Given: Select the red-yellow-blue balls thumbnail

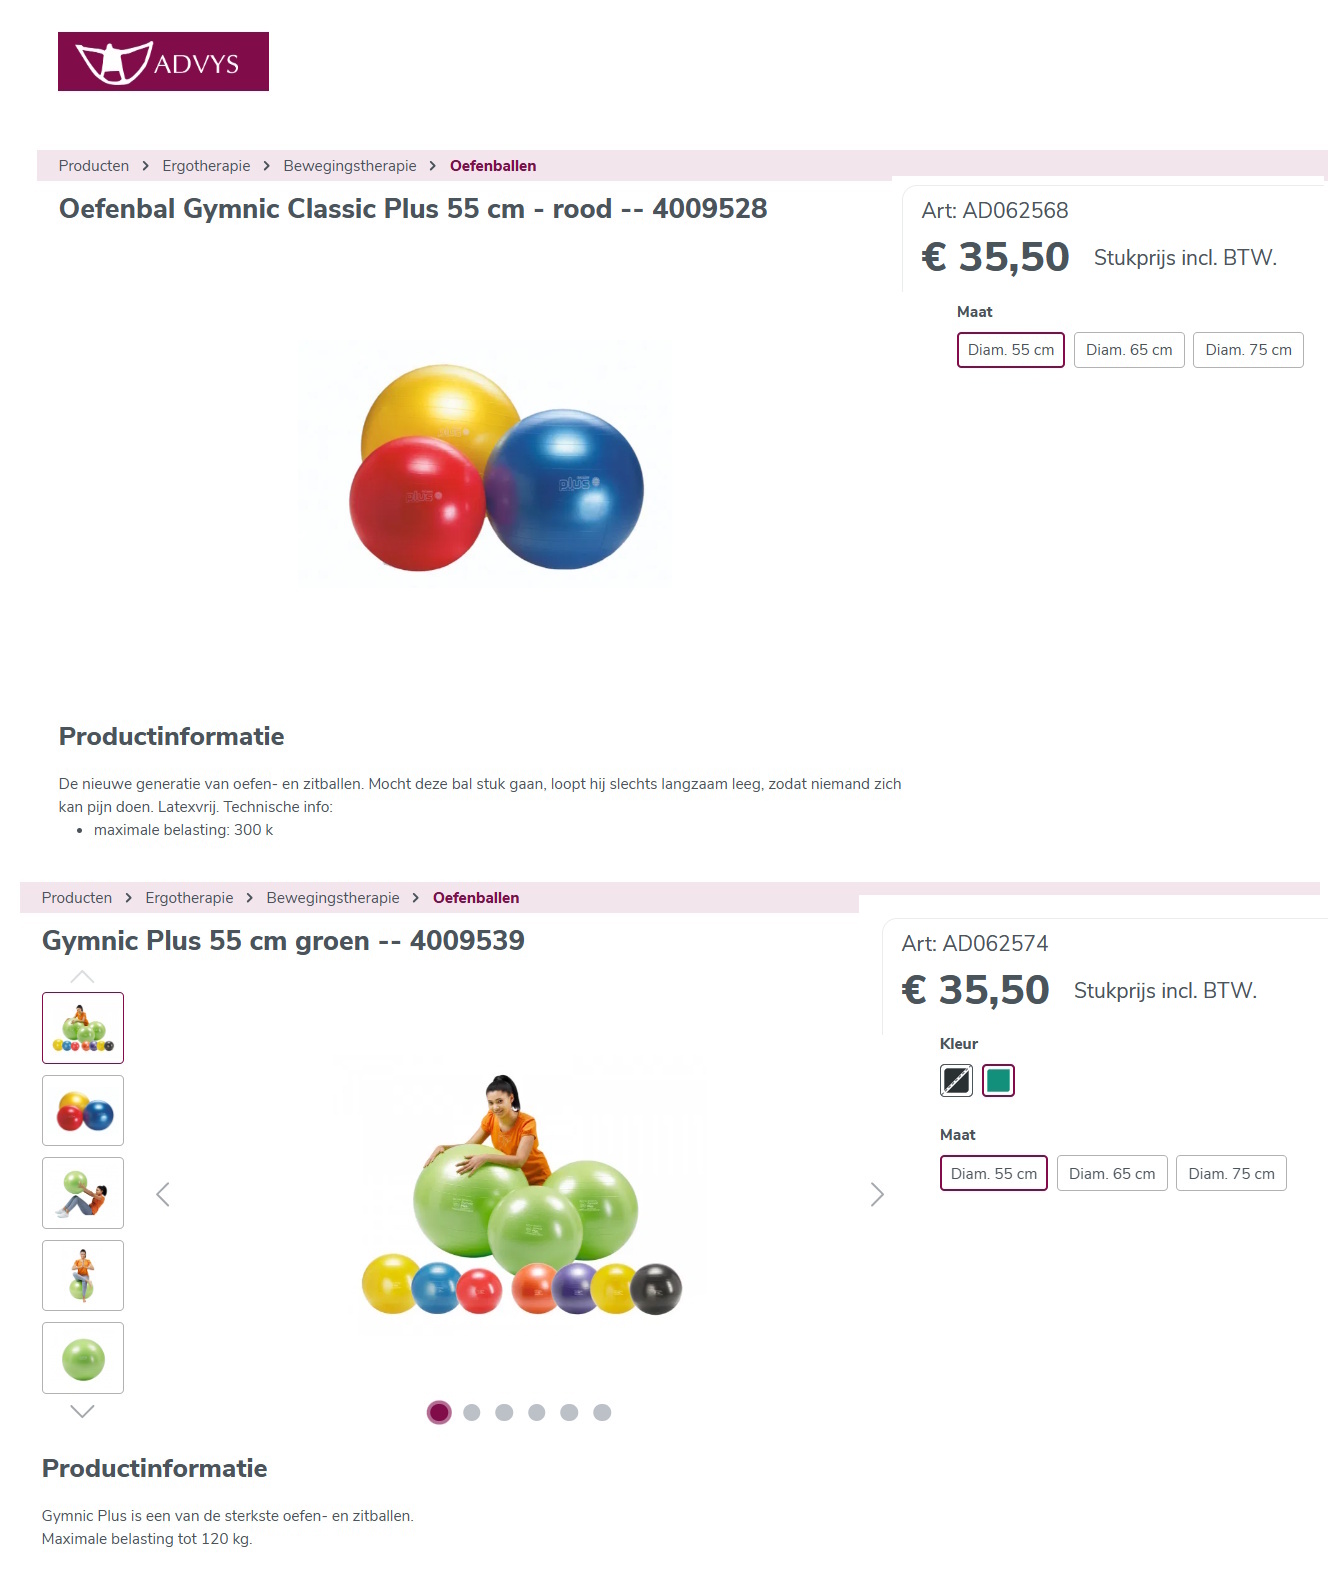Looking at the screenshot, I should 83,1110.
